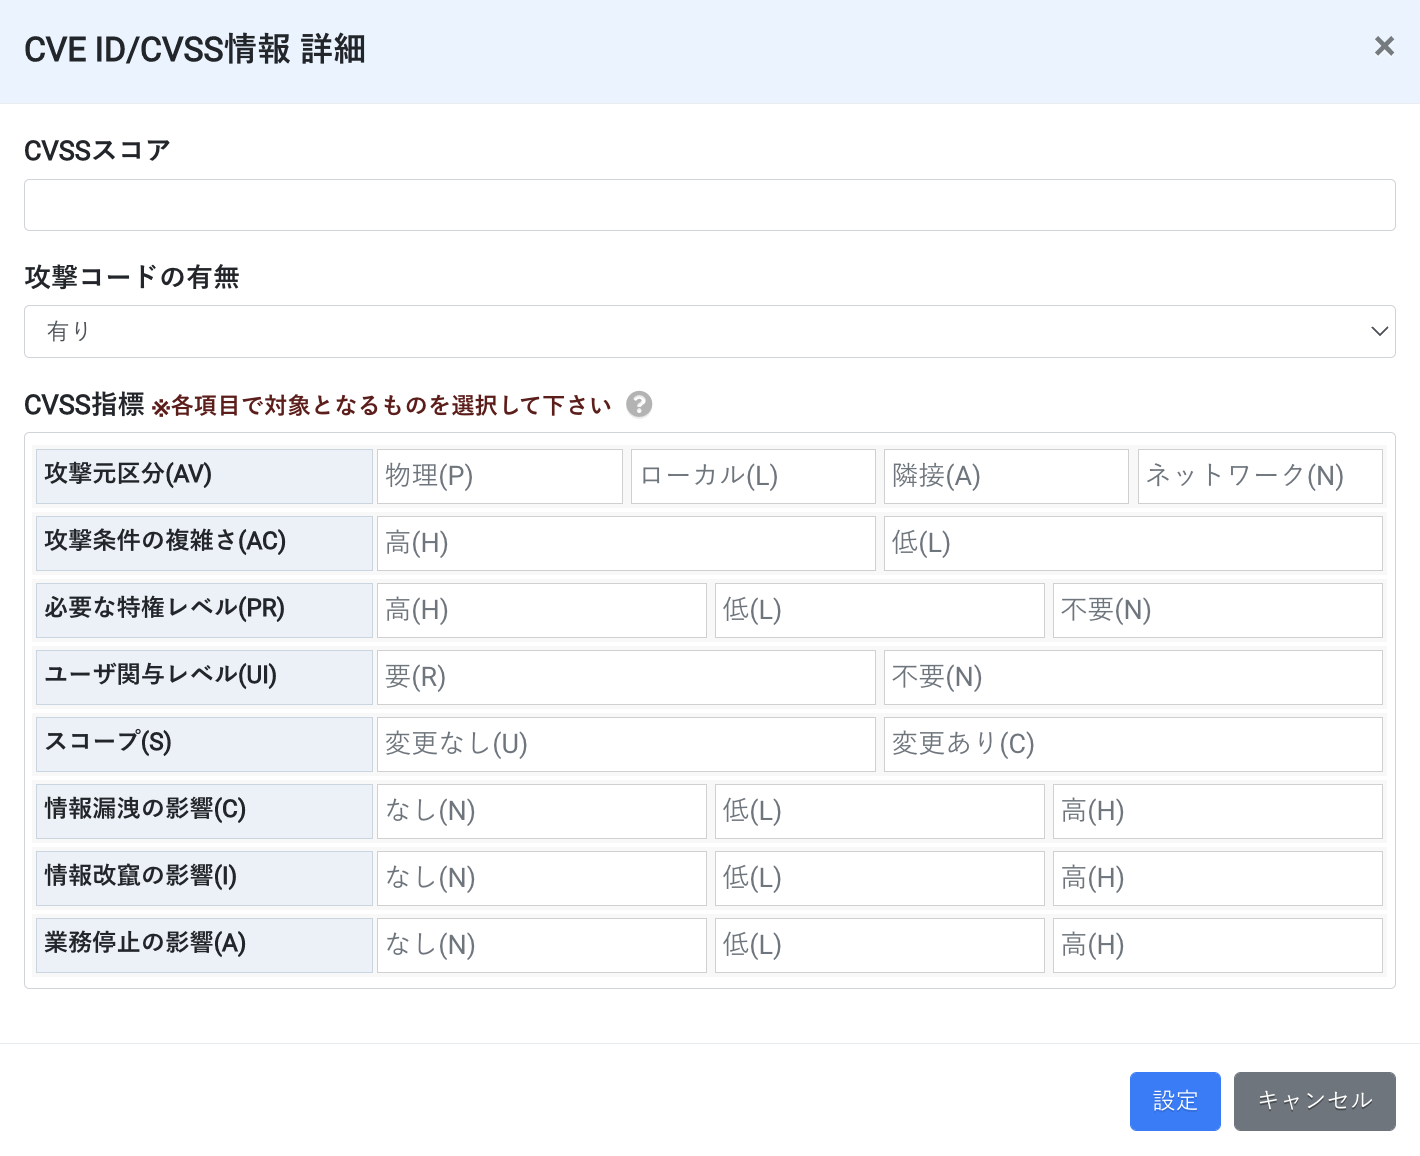Choose なし(N) for 情報漏洩の影響(C)

click(542, 811)
